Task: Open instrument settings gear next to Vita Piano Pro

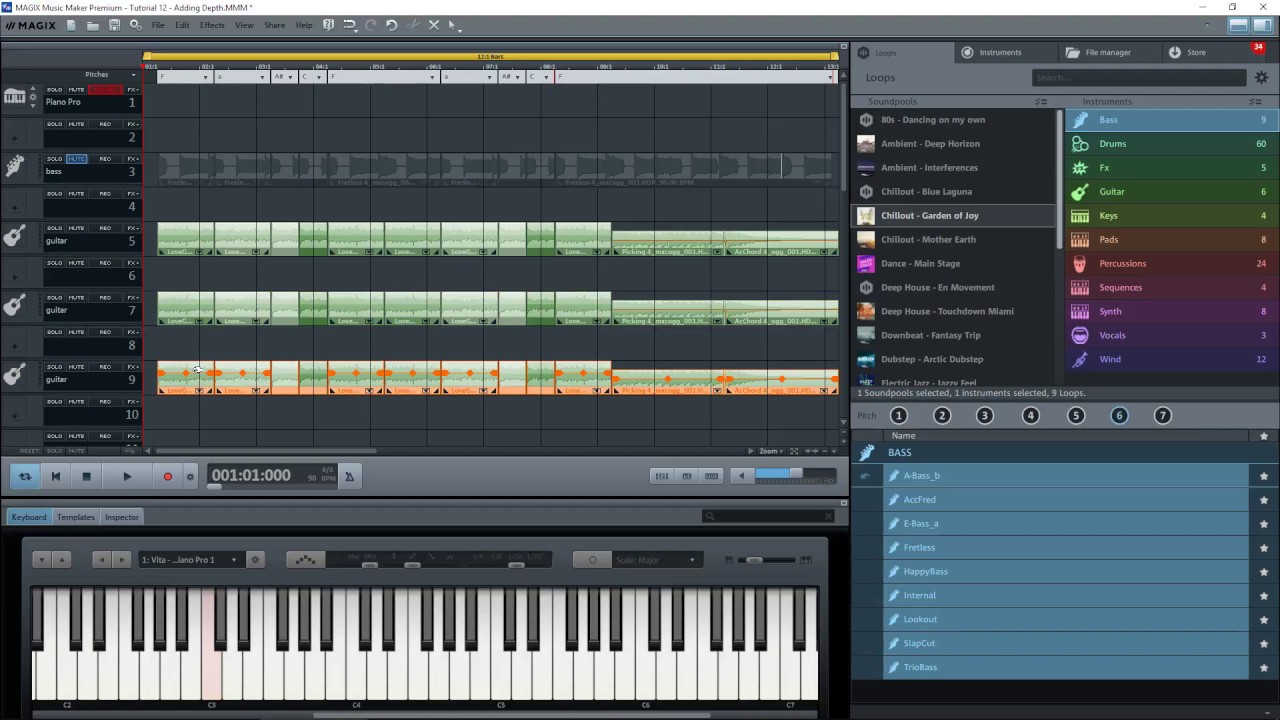Action: [255, 560]
